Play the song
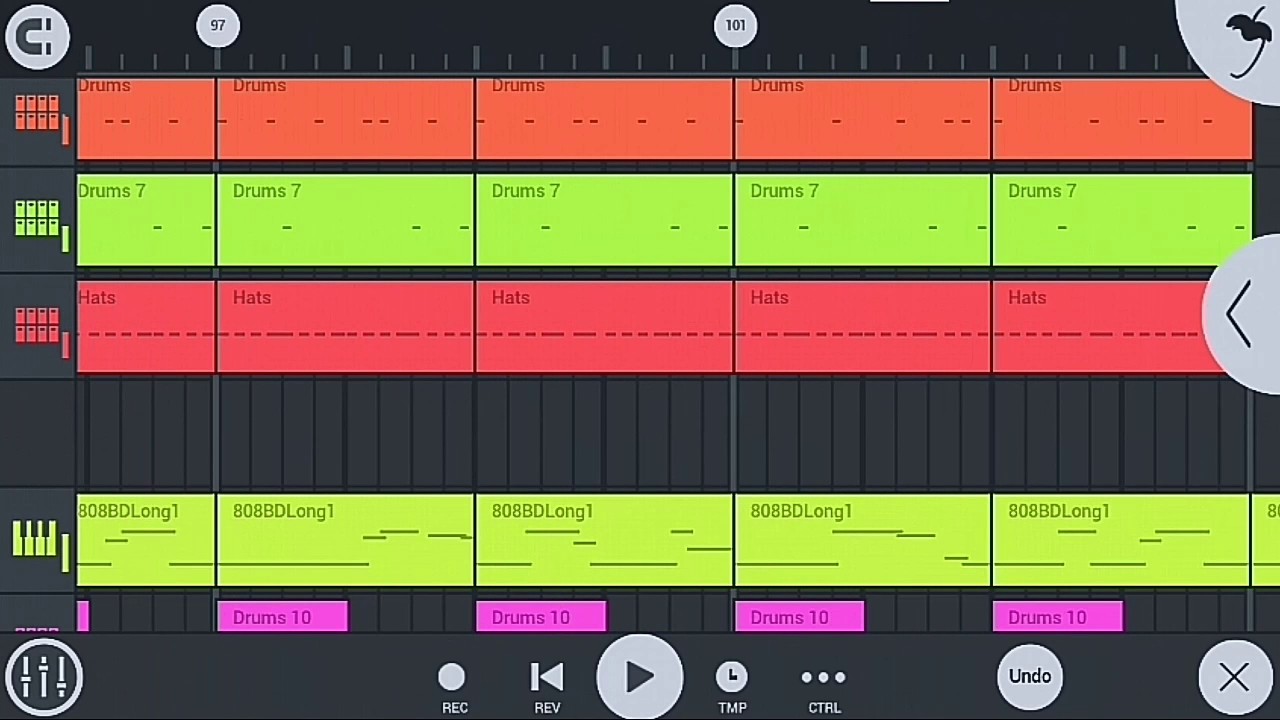 640,677
